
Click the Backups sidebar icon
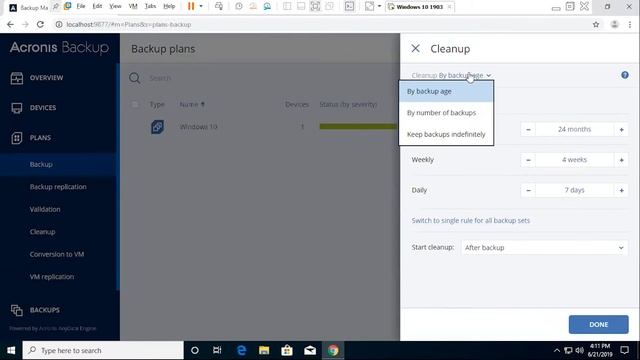coord(17,310)
